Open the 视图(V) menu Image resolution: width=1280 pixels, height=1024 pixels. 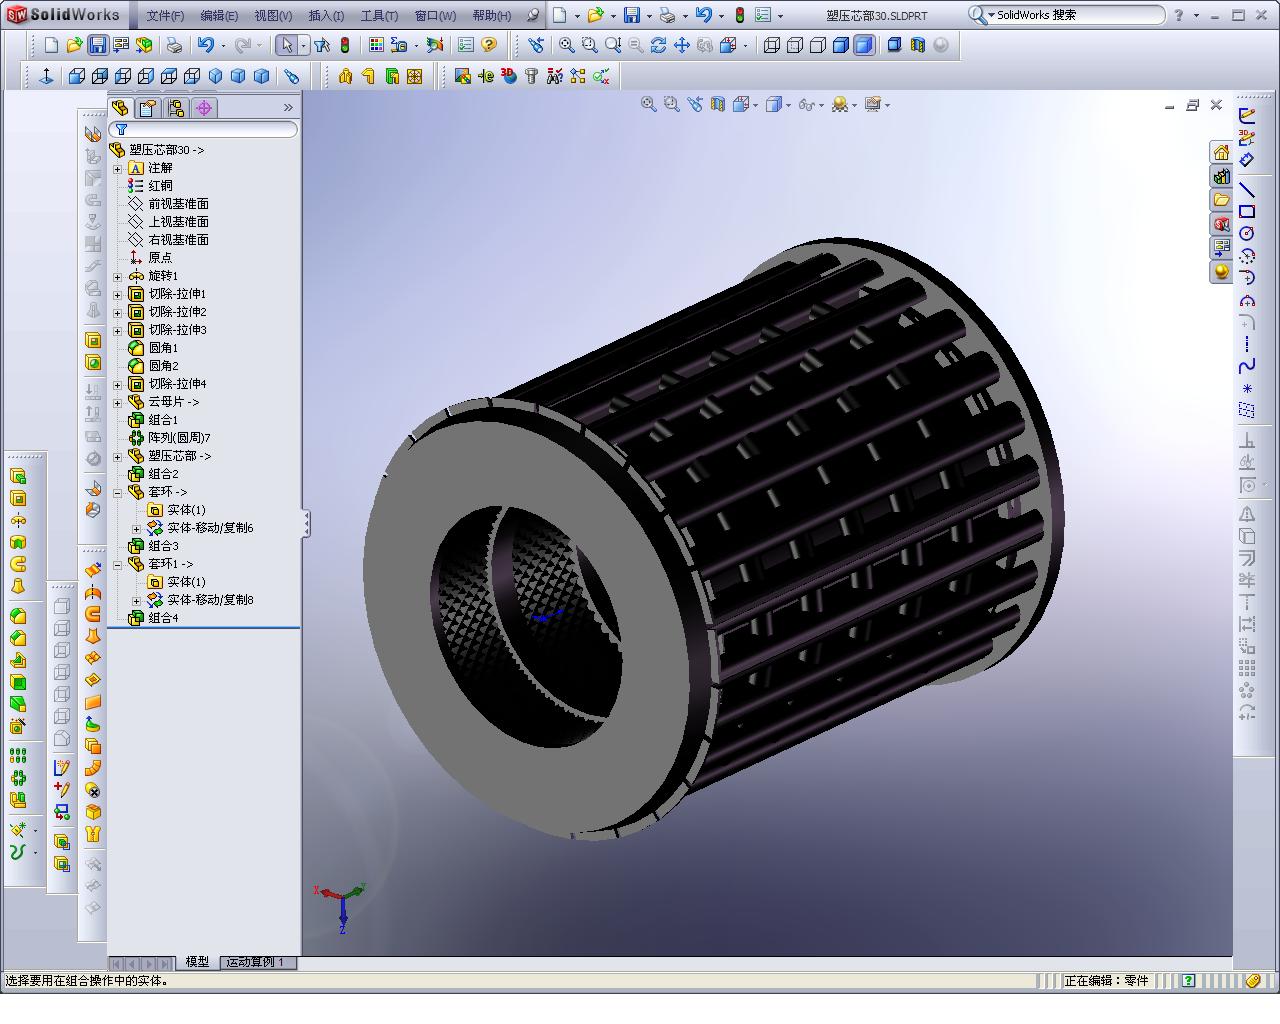pyautogui.click(x=273, y=15)
